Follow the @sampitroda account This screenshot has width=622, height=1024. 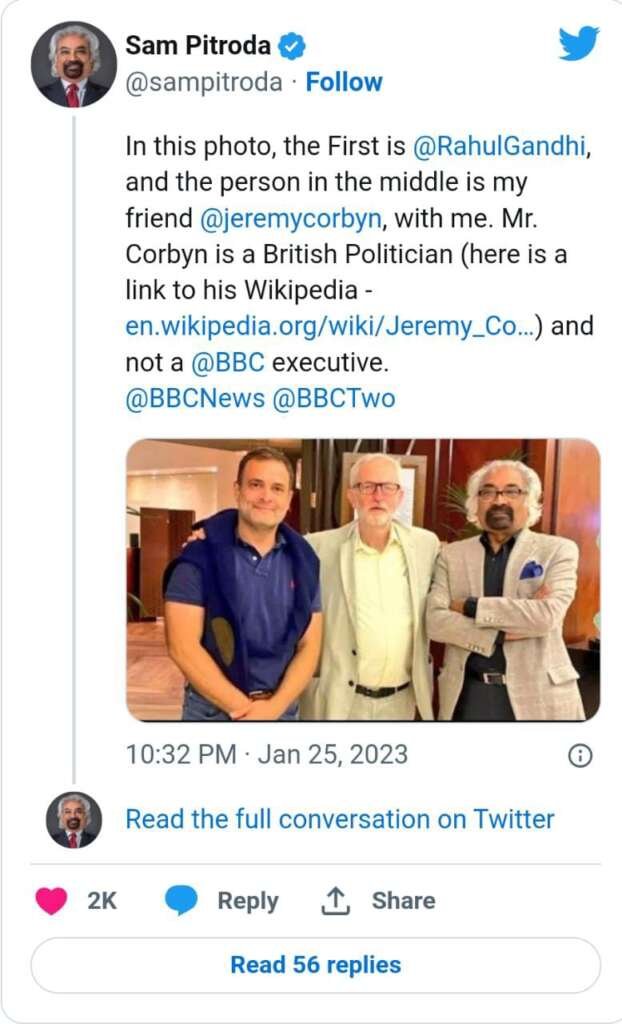tap(344, 82)
